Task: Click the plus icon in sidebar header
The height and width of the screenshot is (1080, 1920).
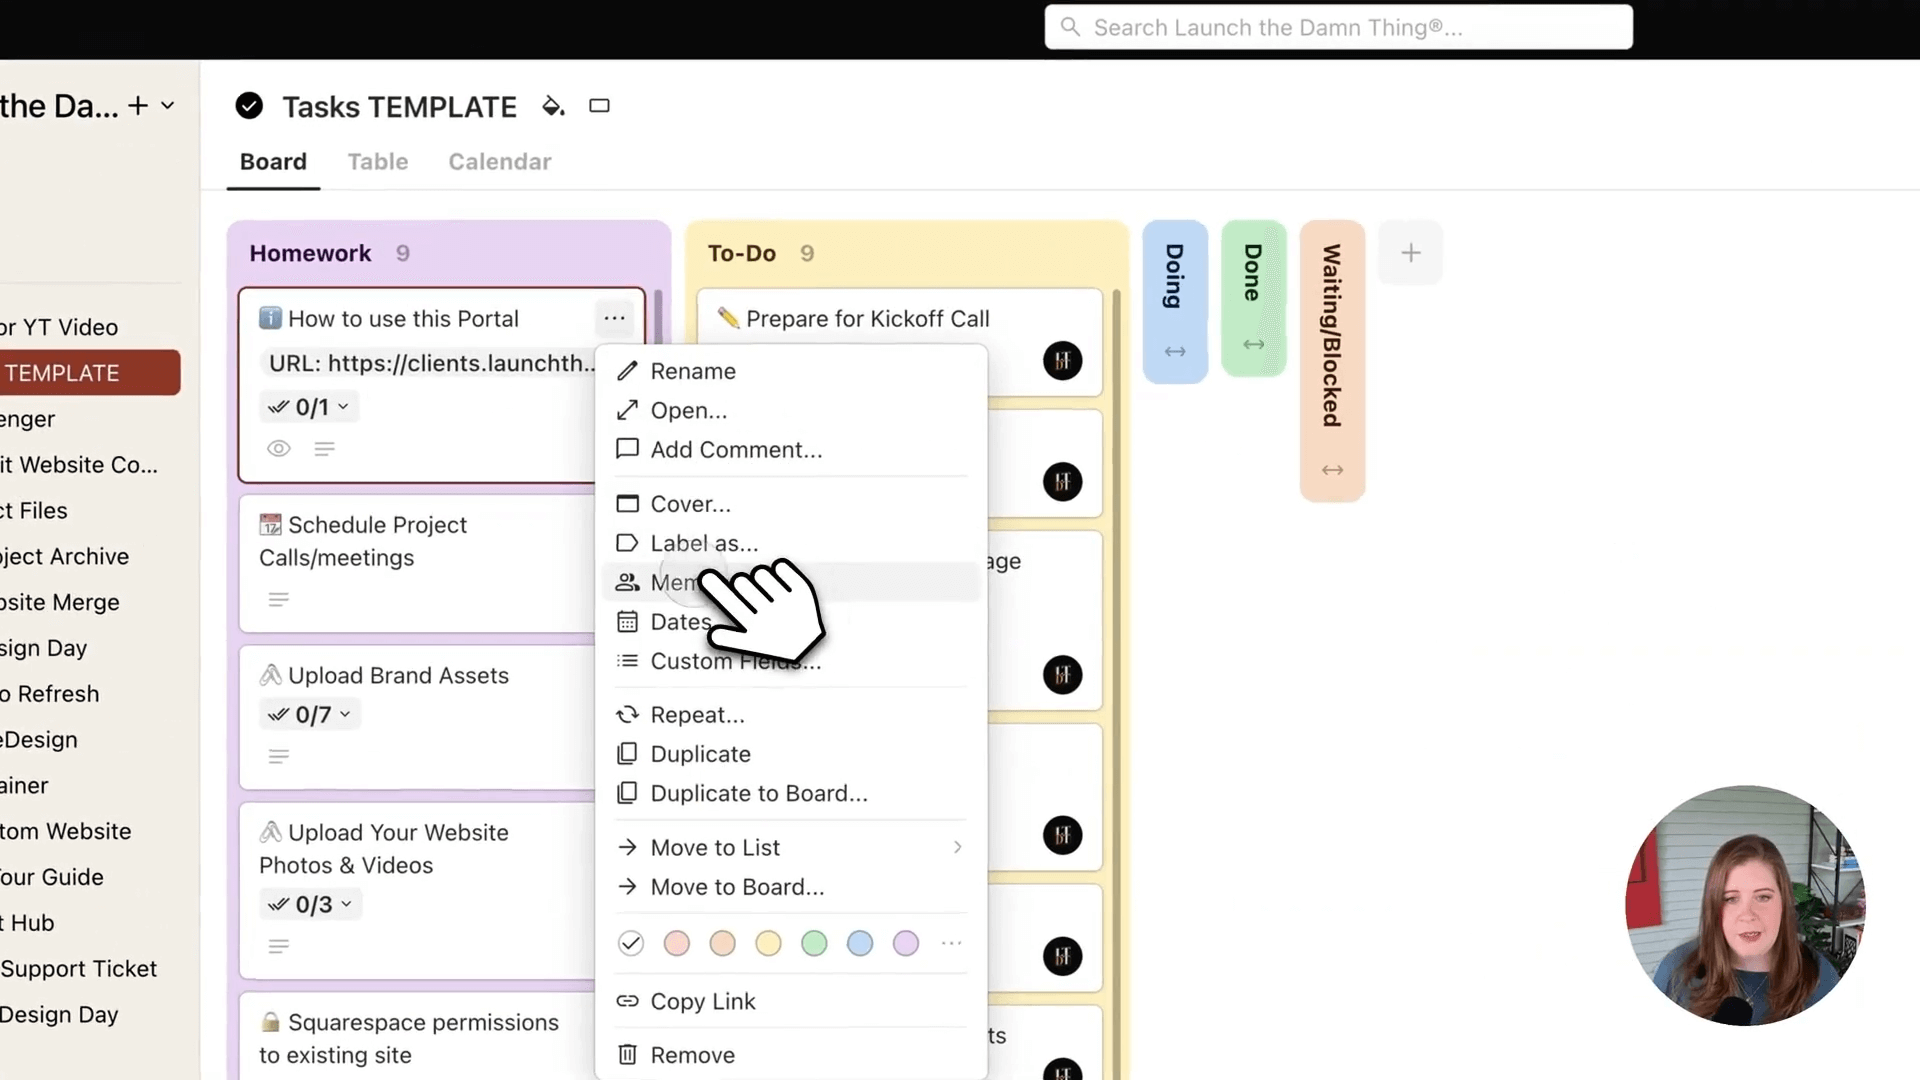Action: click(x=138, y=106)
